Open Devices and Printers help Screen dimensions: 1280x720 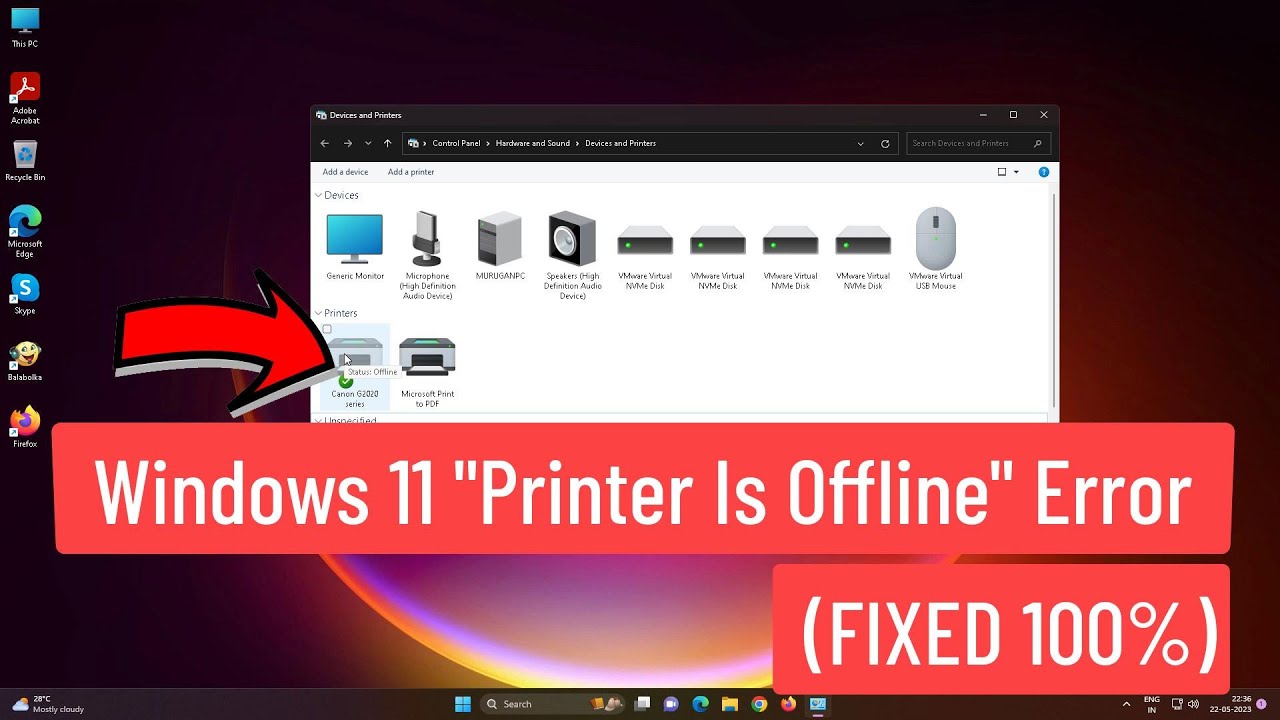1043,172
